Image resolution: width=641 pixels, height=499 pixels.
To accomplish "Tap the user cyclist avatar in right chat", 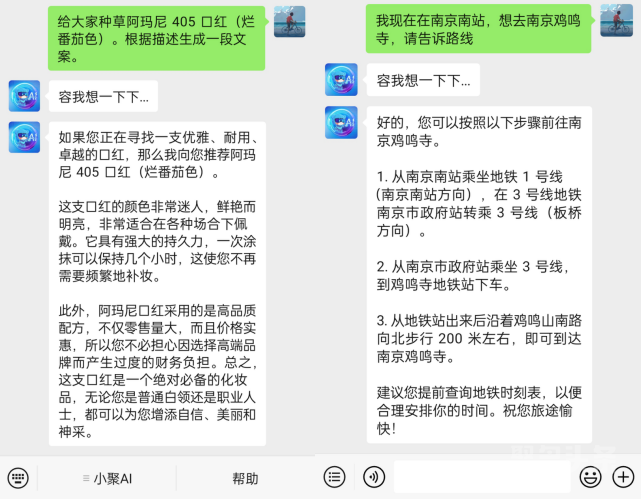I will point(616,20).
